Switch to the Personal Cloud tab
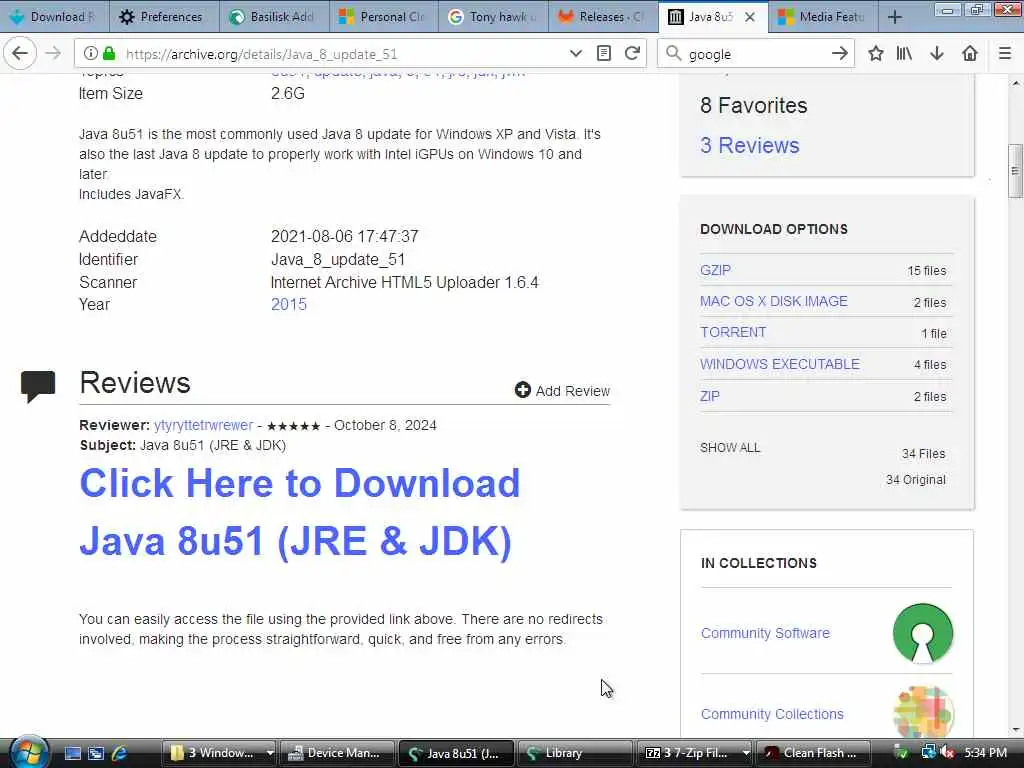Viewport: 1024px width, 768px height. tap(383, 17)
